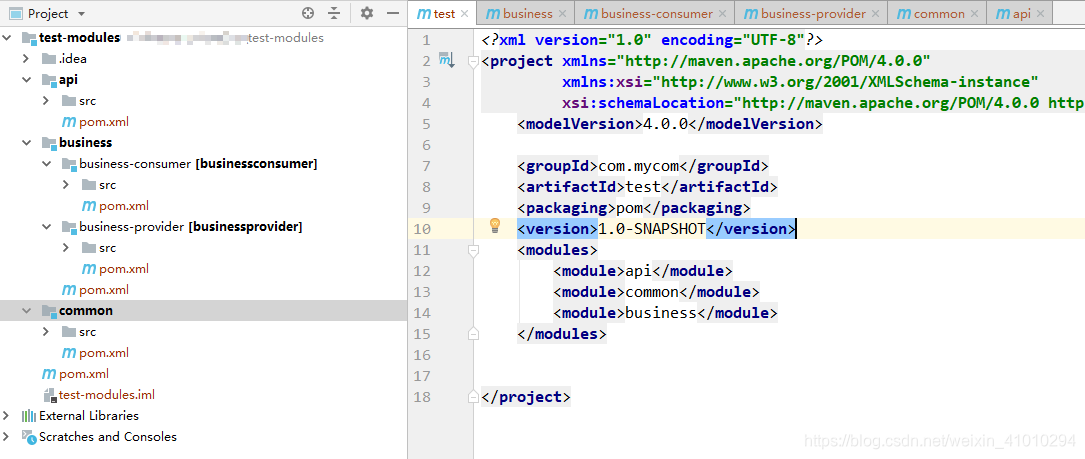Fold the modules block at line 11

pos(473,251)
